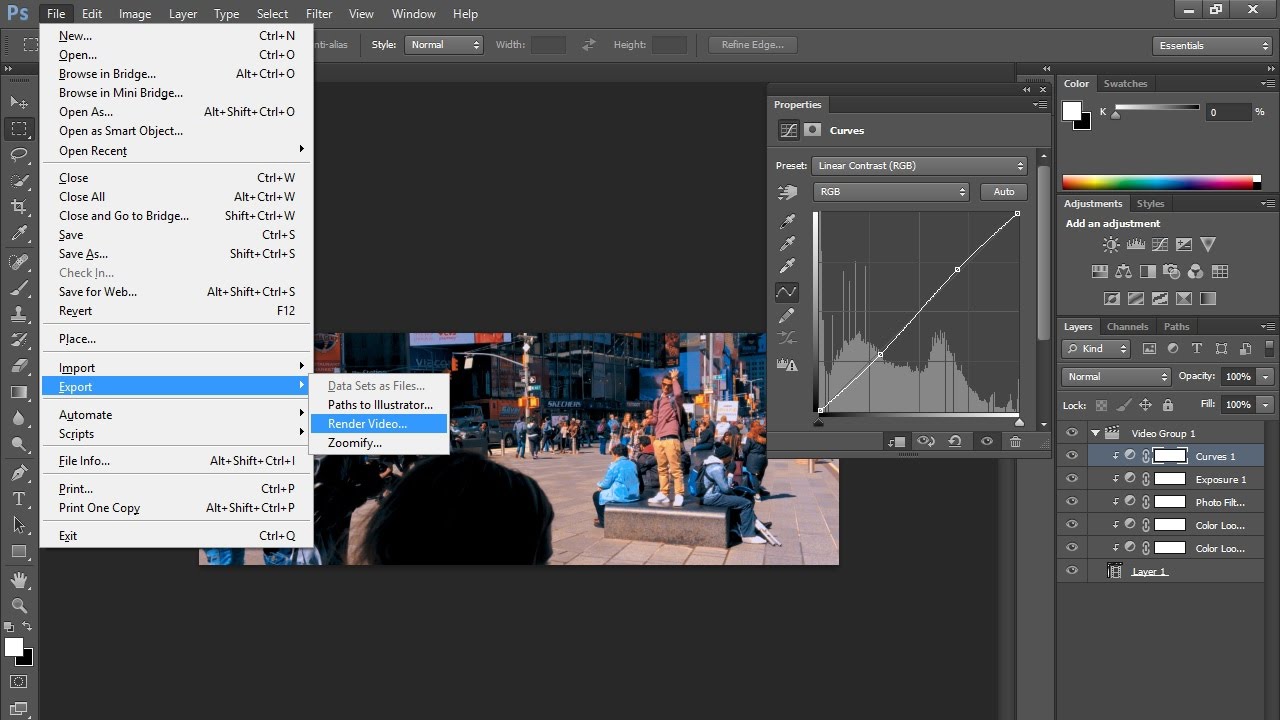This screenshot has width=1280, height=720.
Task: Open the Essentials workspace dropdown
Action: tap(1211, 46)
